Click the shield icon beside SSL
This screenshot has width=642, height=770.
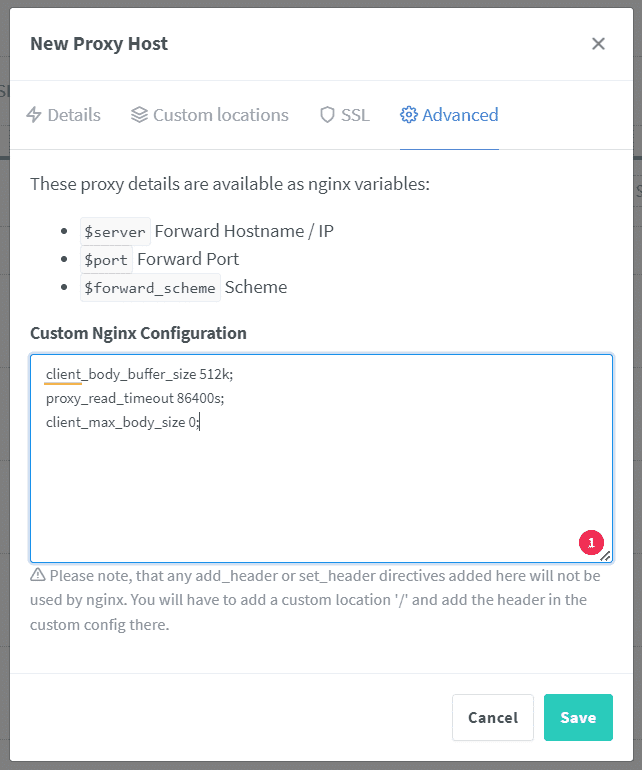(x=327, y=115)
